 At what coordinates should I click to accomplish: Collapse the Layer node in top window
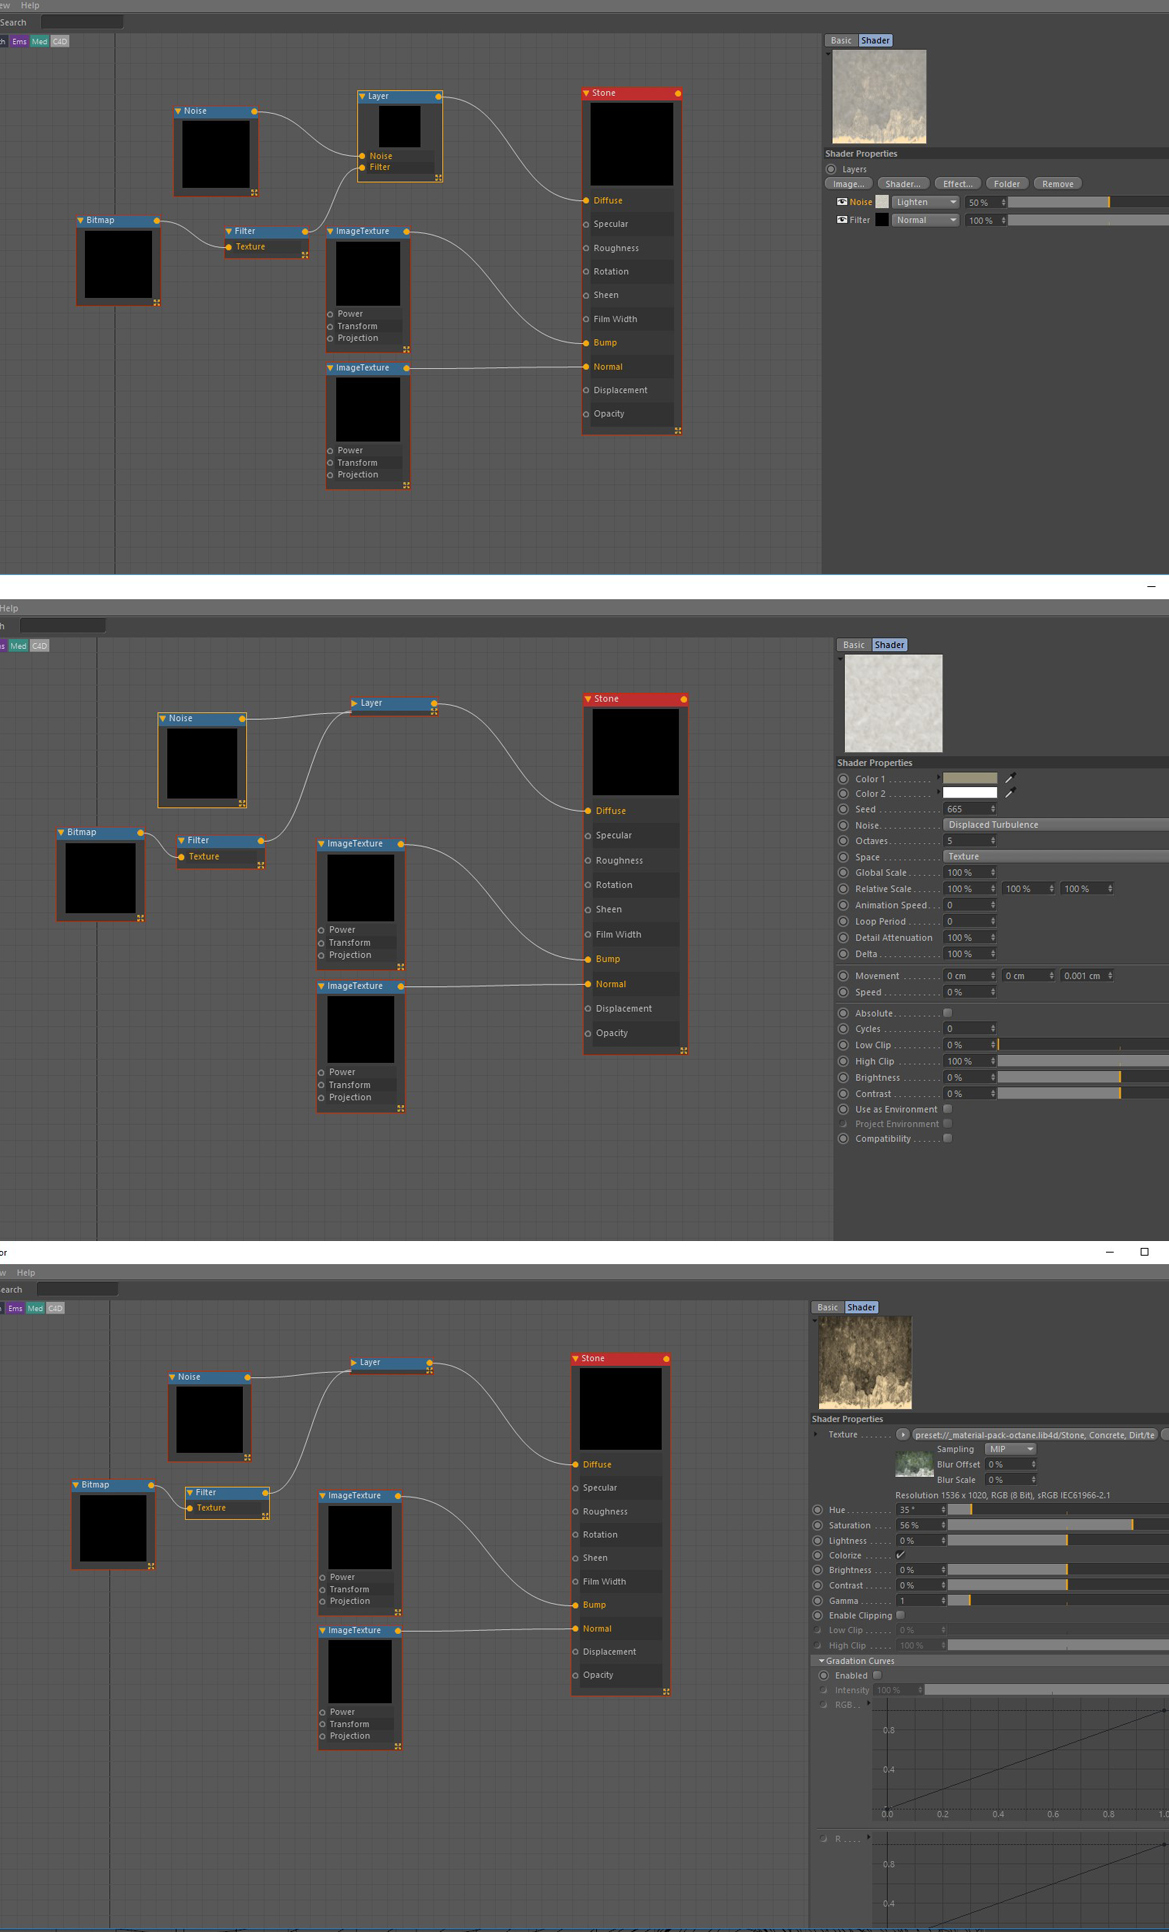pos(362,96)
